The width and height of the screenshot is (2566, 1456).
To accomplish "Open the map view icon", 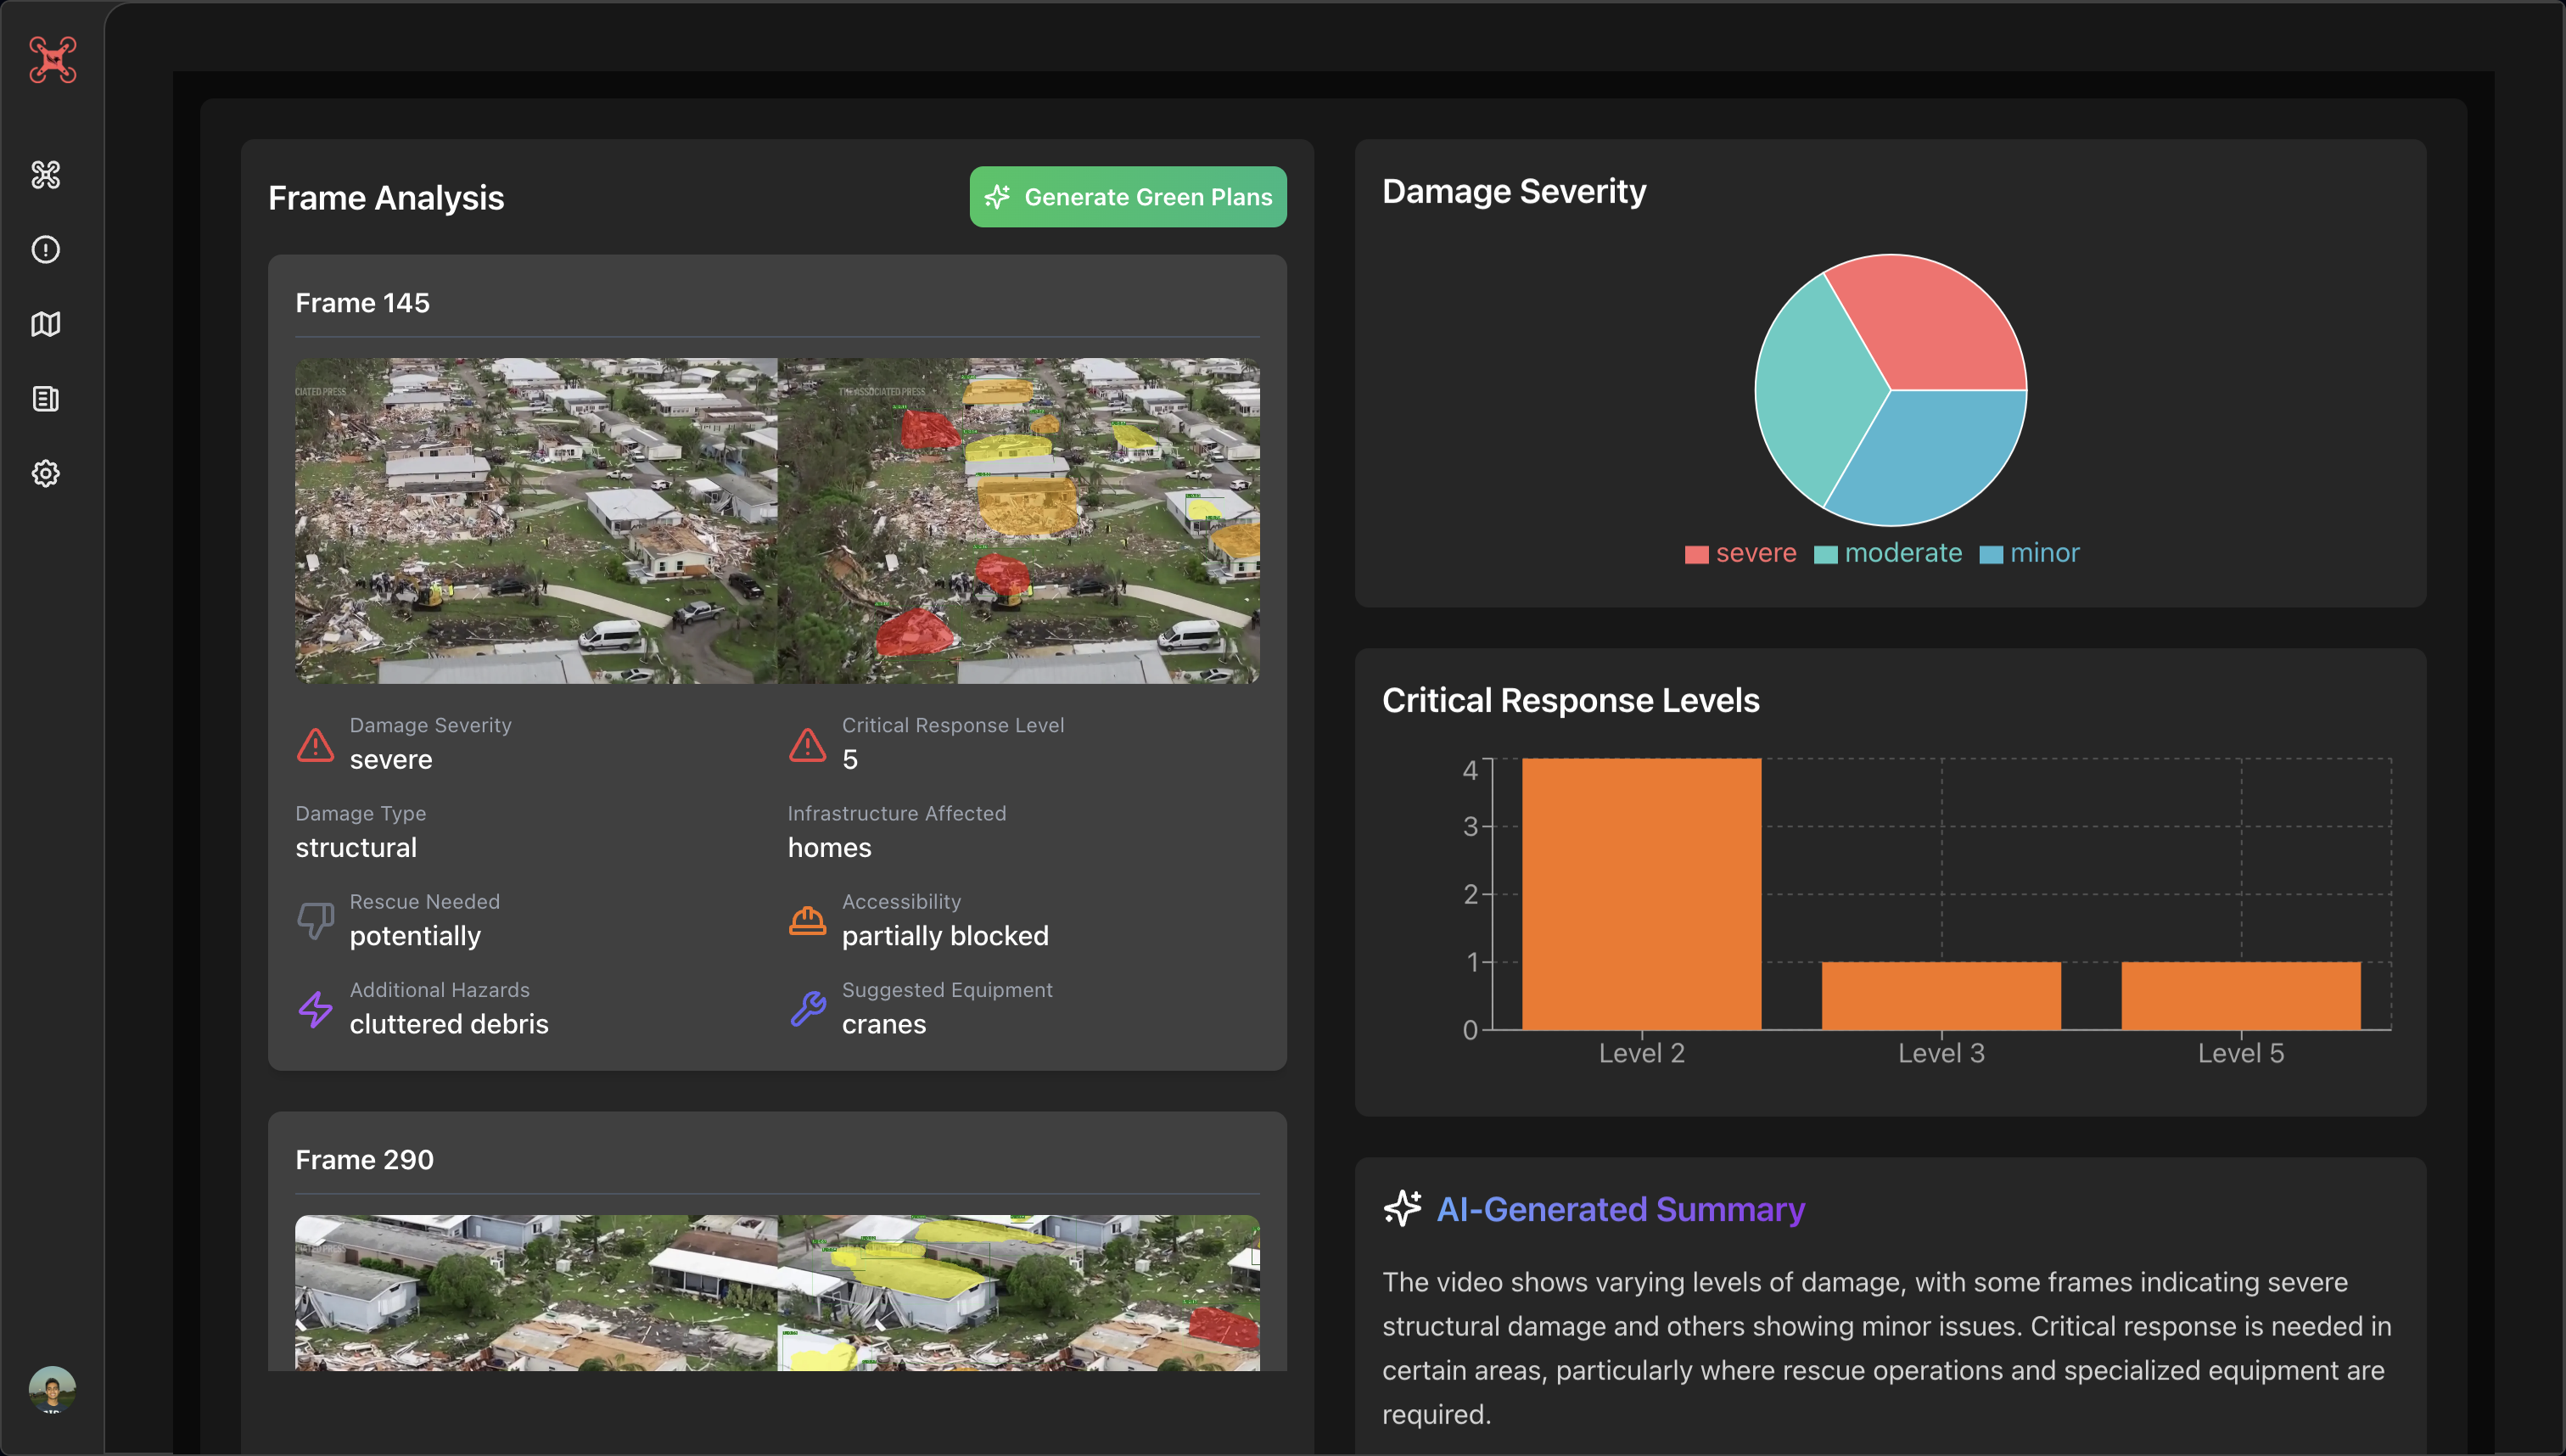I will pos(46,324).
